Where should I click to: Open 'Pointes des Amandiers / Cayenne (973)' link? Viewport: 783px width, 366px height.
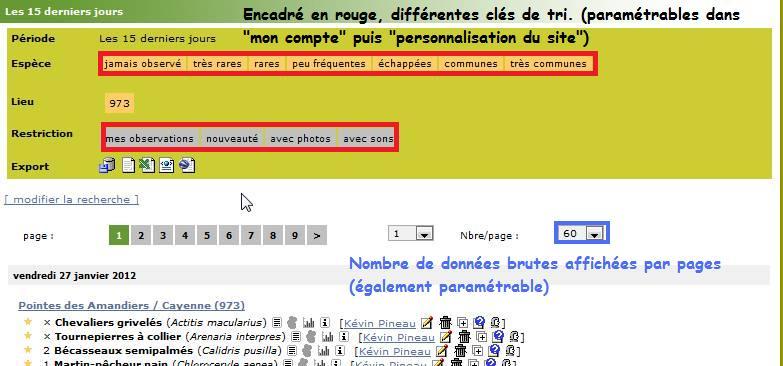pyautogui.click(x=131, y=305)
